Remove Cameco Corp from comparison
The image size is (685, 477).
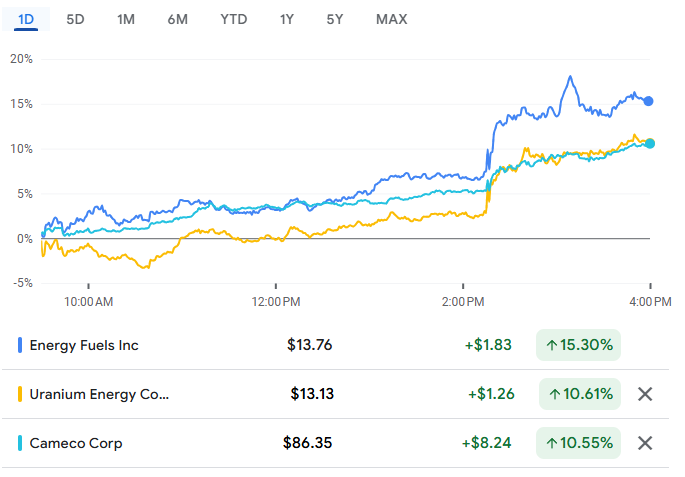[645, 443]
